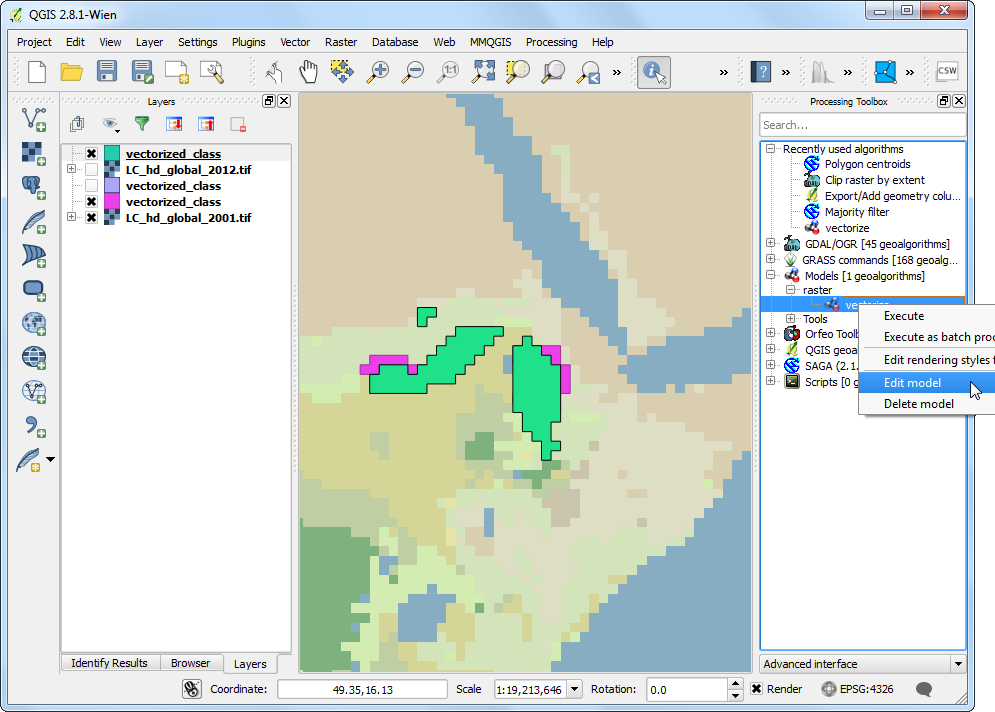Viewport: 995px width, 712px height.
Task: Select Majority filter algorithm
Action: 857,212
